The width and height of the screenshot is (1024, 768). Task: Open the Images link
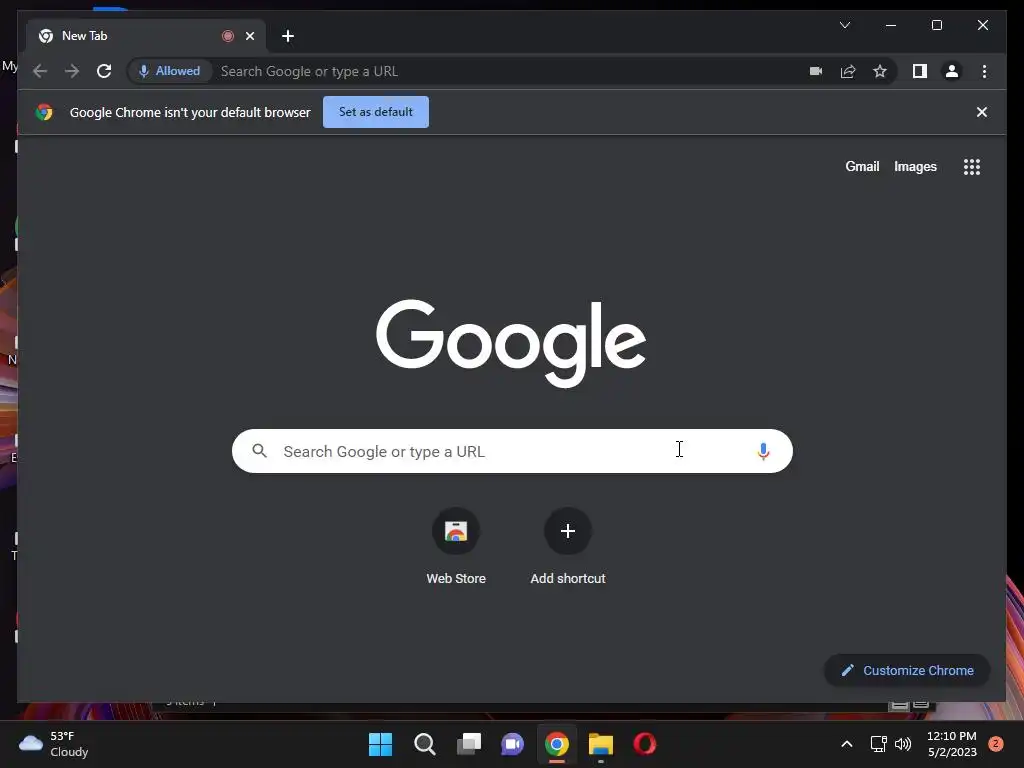coord(915,167)
